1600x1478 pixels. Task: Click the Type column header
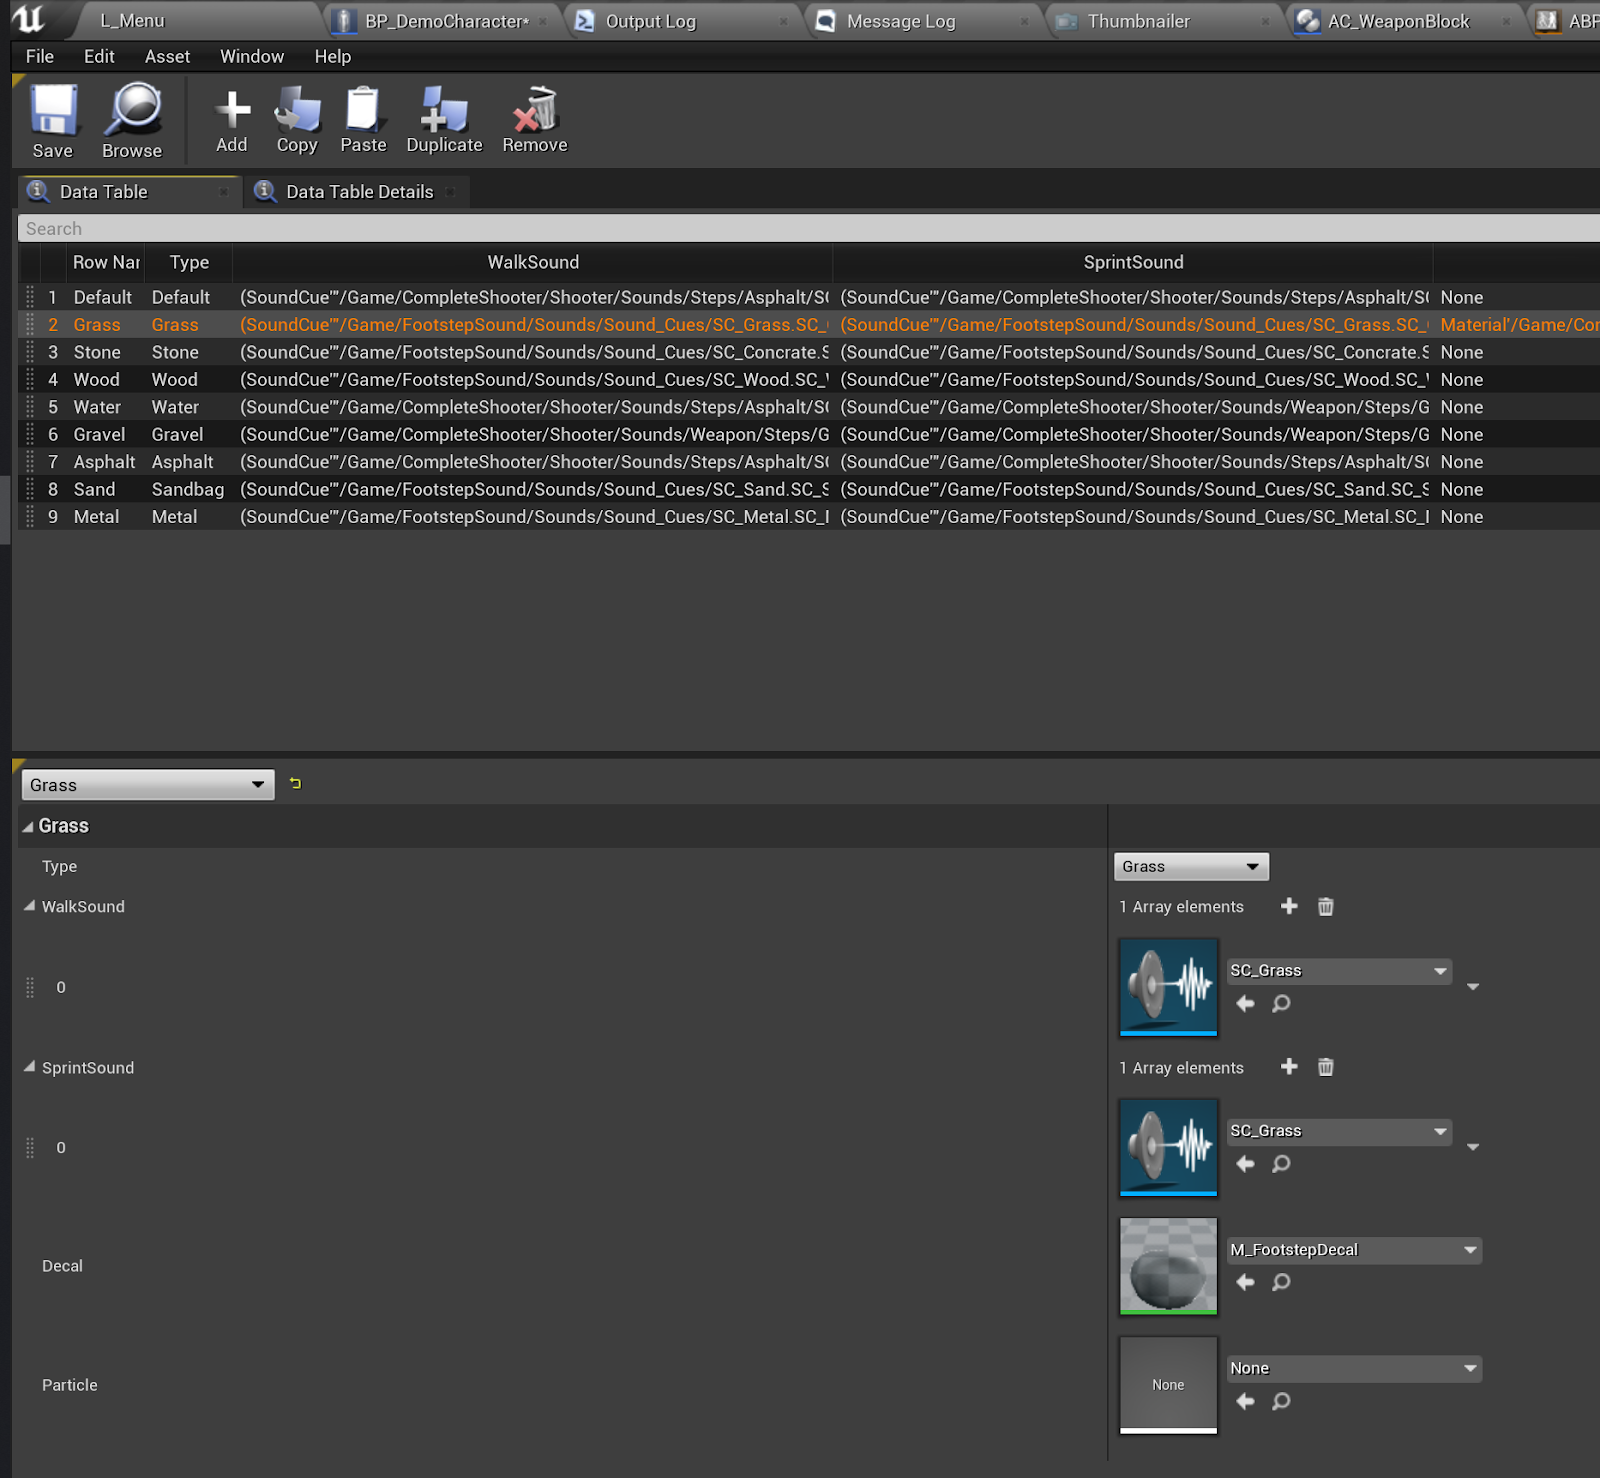189,262
